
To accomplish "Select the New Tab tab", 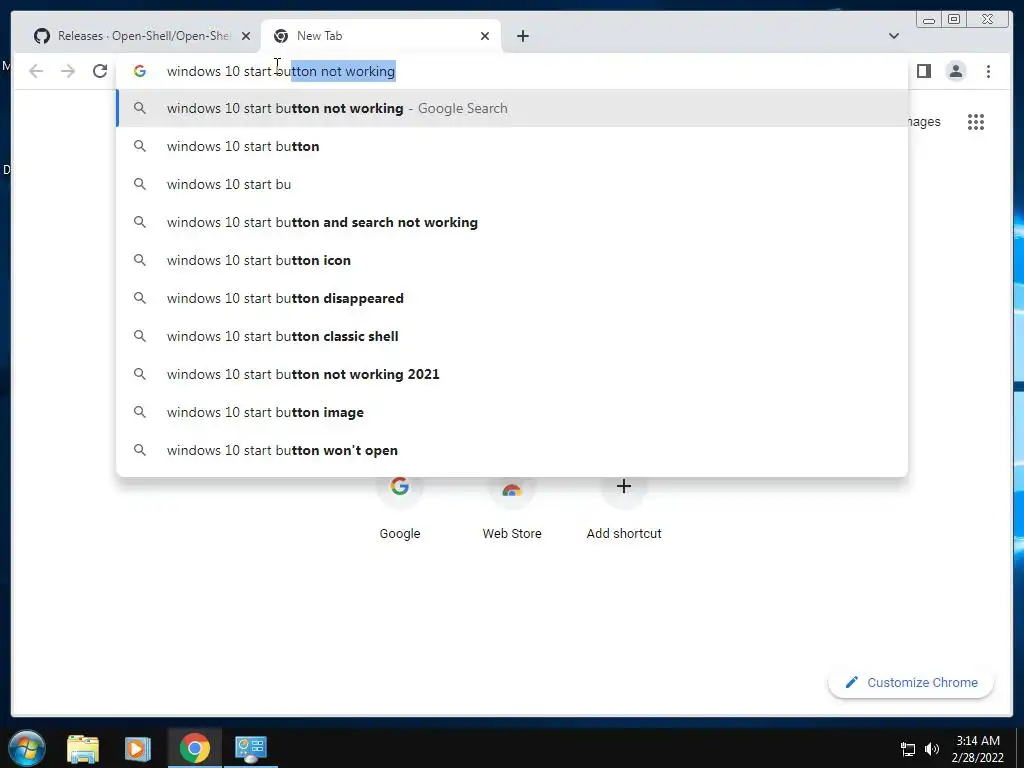I will tap(381, 36).
